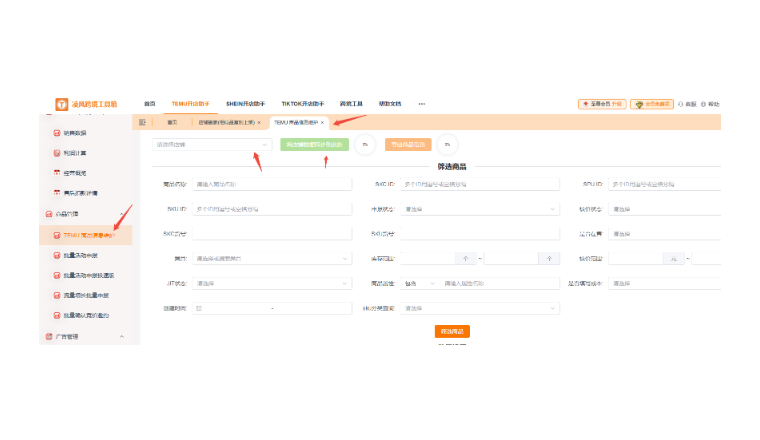Viewport: 760px width, 440px height.
Task: Focus the 商品名称 input field
Action: point(272,185)
